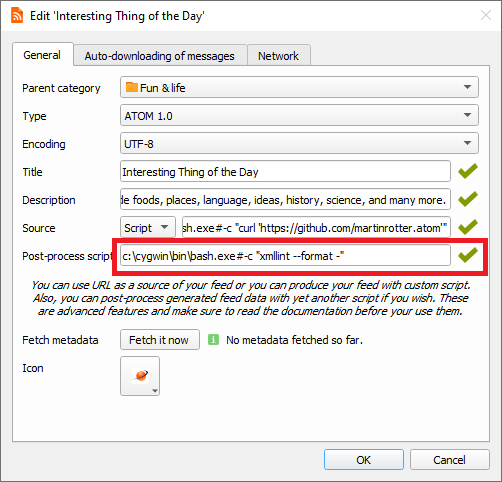Open the Source Script type dropdown
The image size is (502, 482).
coord(148,227)
